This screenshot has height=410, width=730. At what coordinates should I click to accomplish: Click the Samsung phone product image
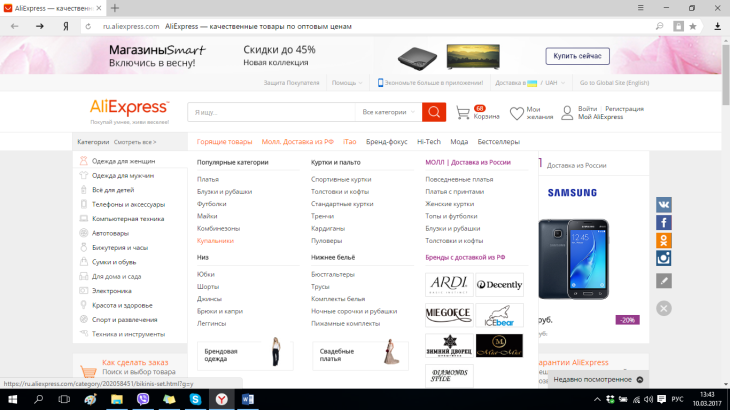tap(574, 259)
